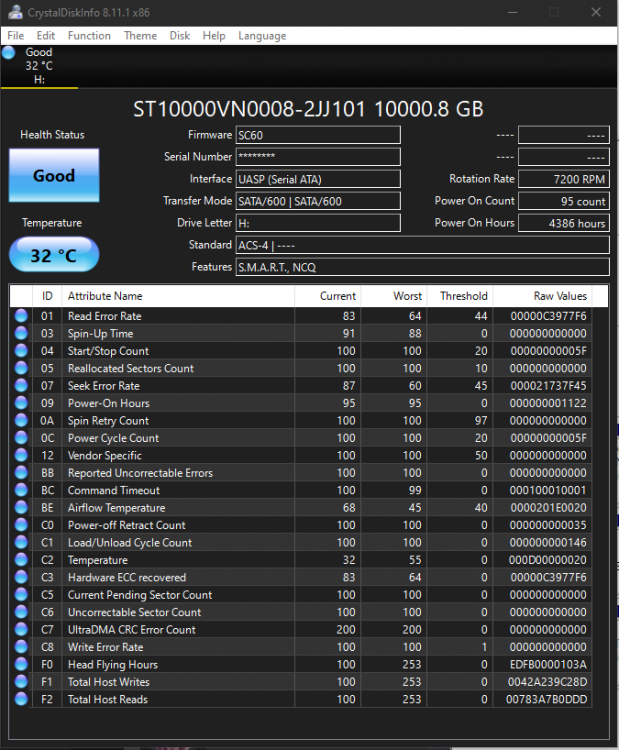Click the Firmware SC60 field
This screenshot has width=619, height=750.
tap(318, 135)
